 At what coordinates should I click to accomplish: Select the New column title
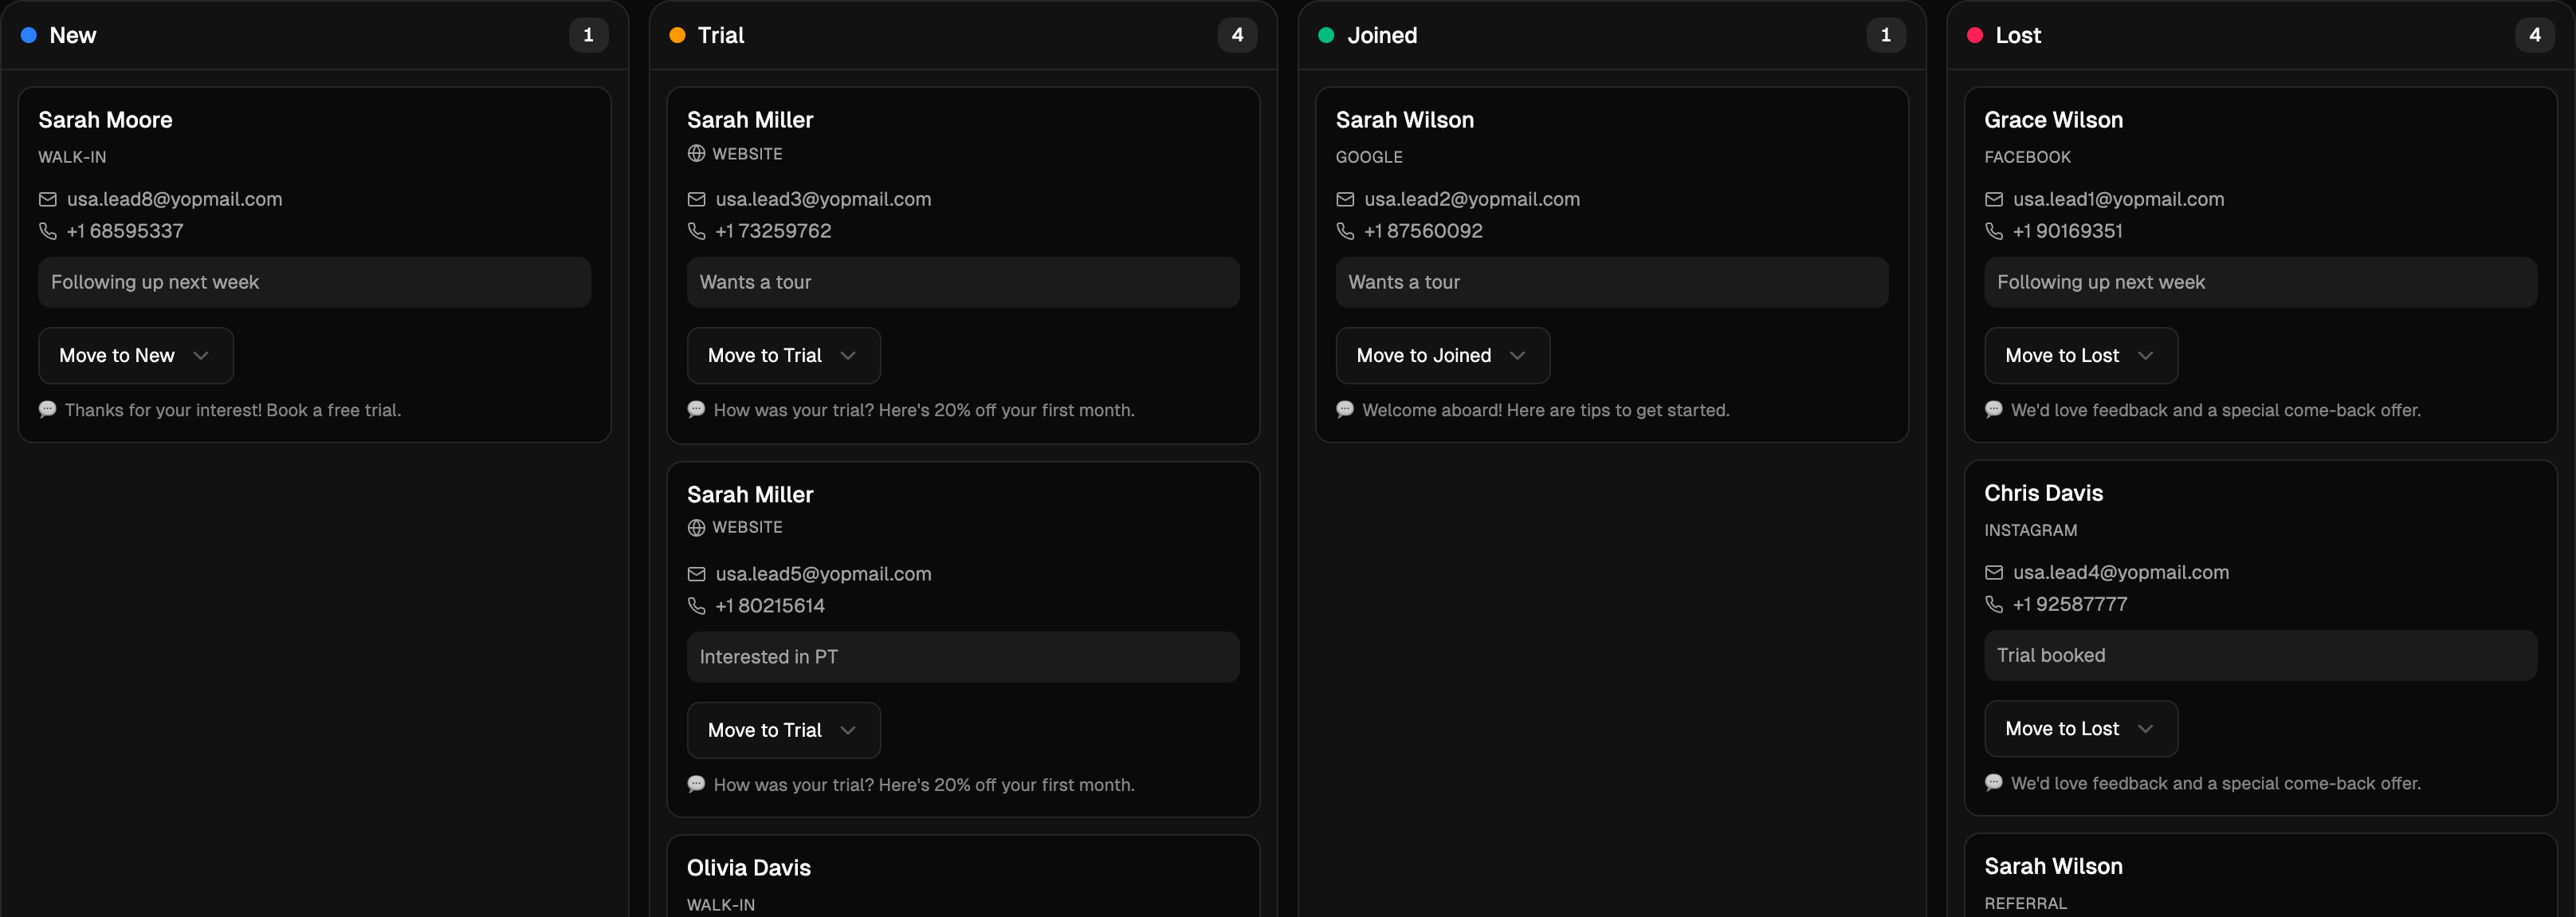pyautogui.click(x=73, y=35)
